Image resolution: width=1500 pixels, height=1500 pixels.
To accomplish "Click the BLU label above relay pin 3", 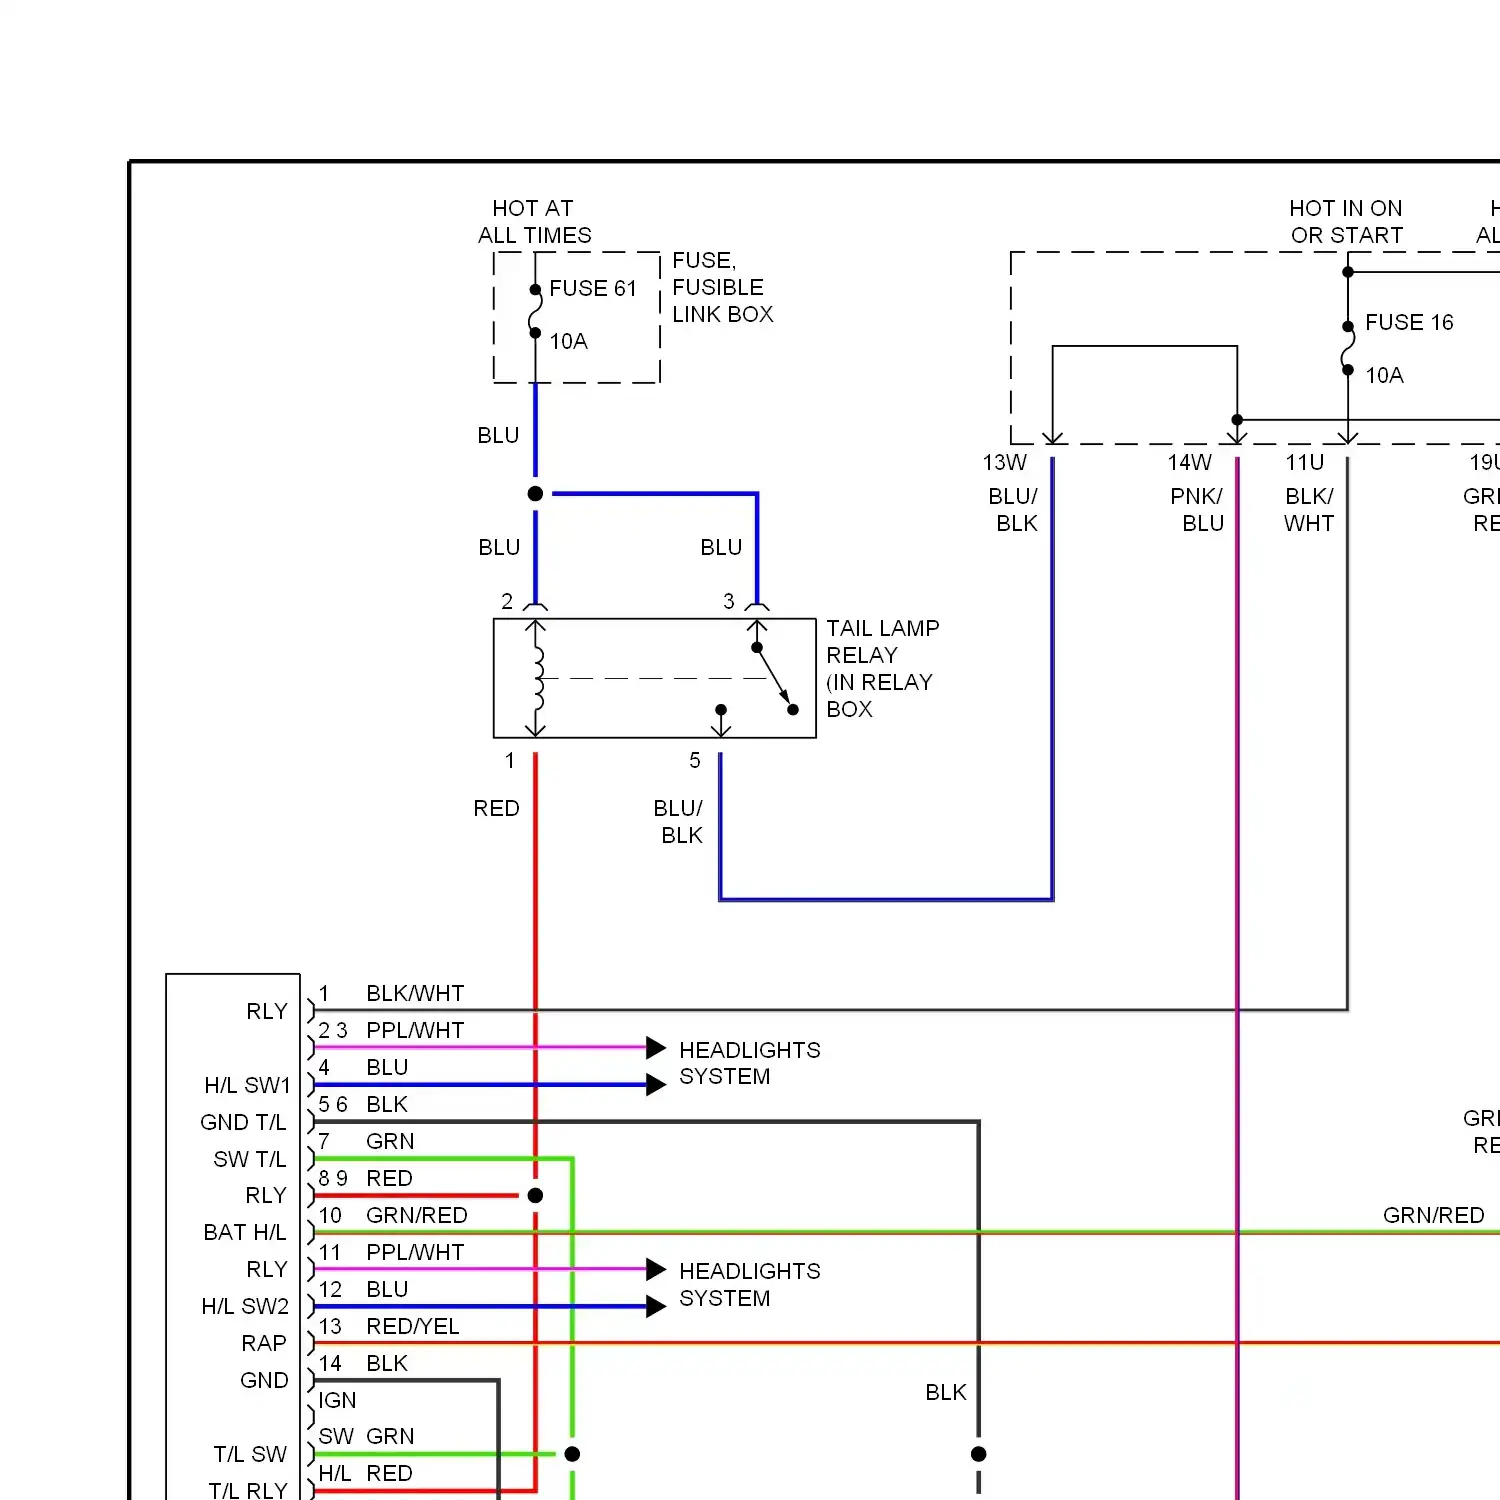I will [x=721, y=547].
